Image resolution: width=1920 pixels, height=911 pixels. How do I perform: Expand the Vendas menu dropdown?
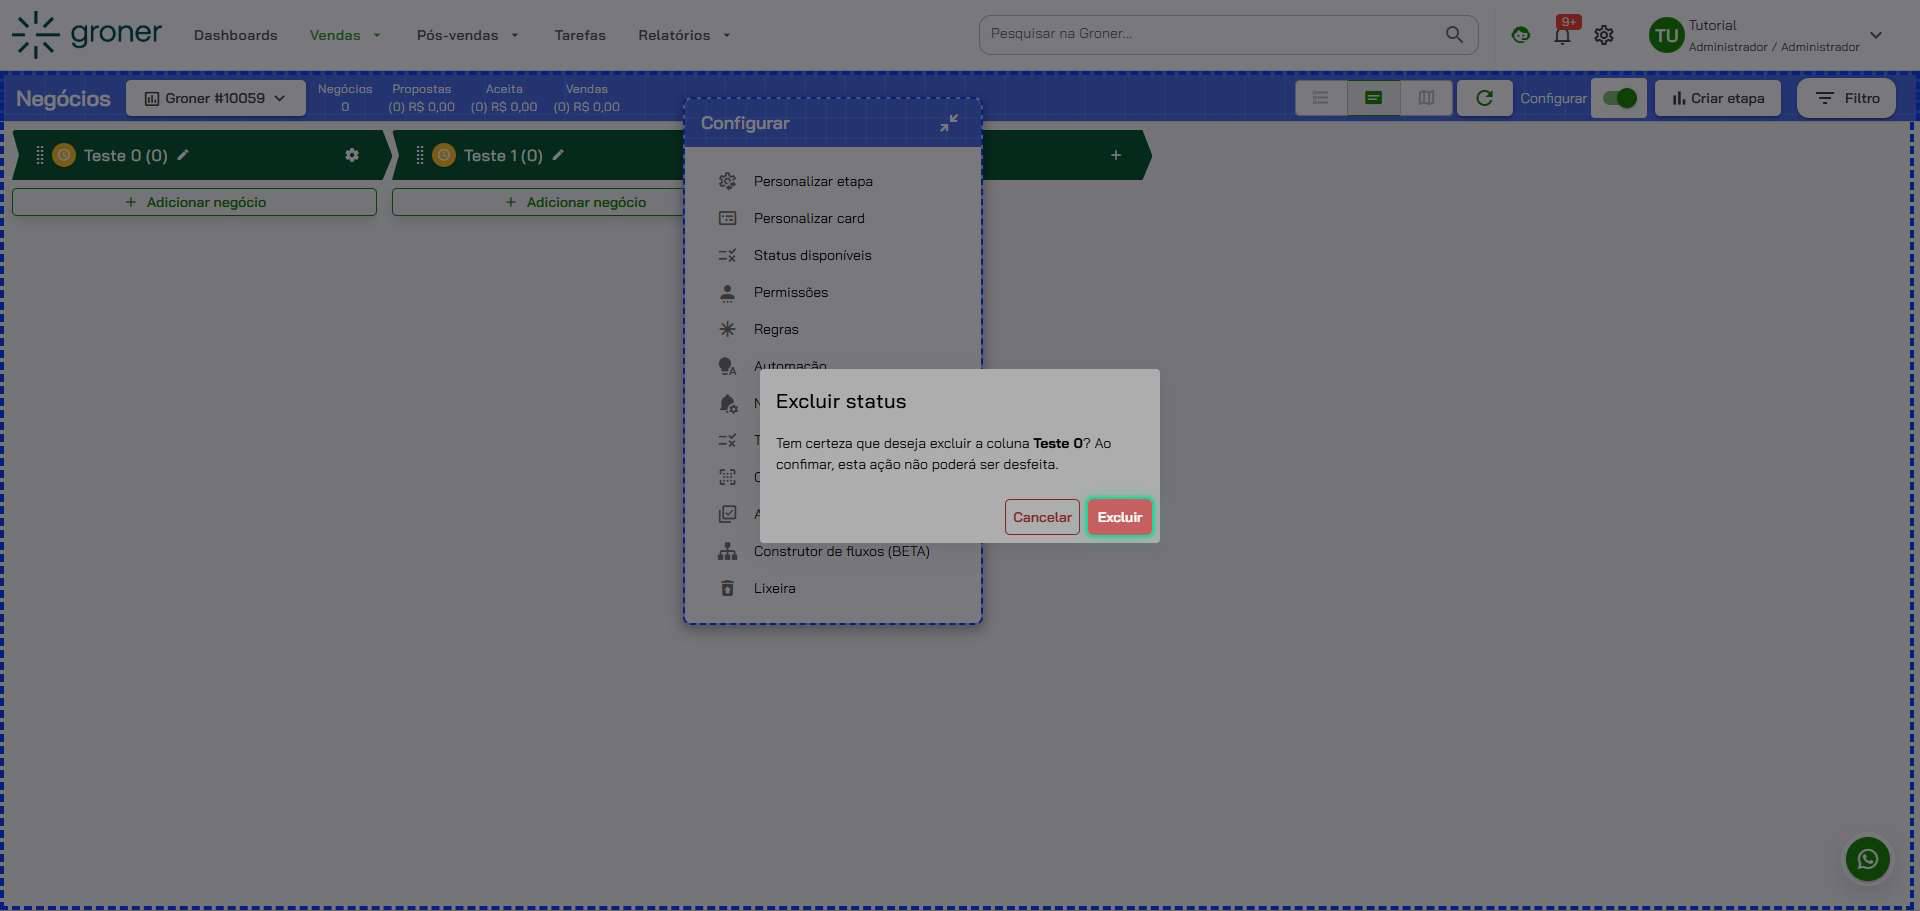pyautogui.click(x=345, y=35)
